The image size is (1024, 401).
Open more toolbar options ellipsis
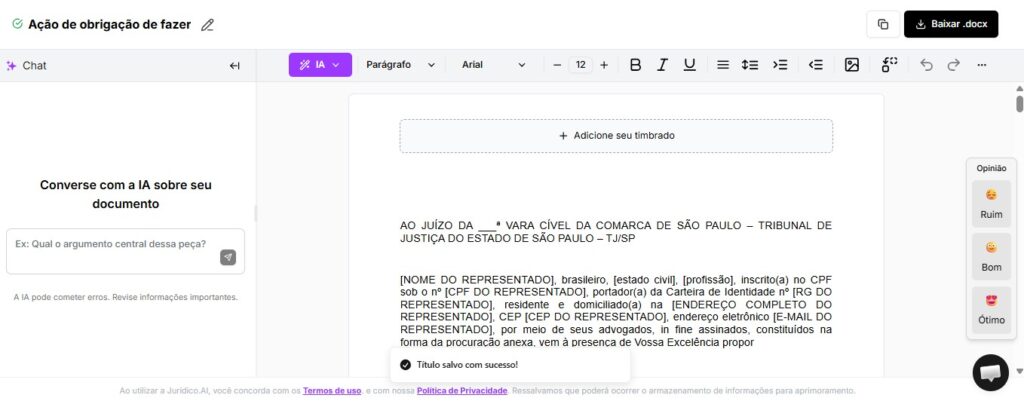pos(982,65)
